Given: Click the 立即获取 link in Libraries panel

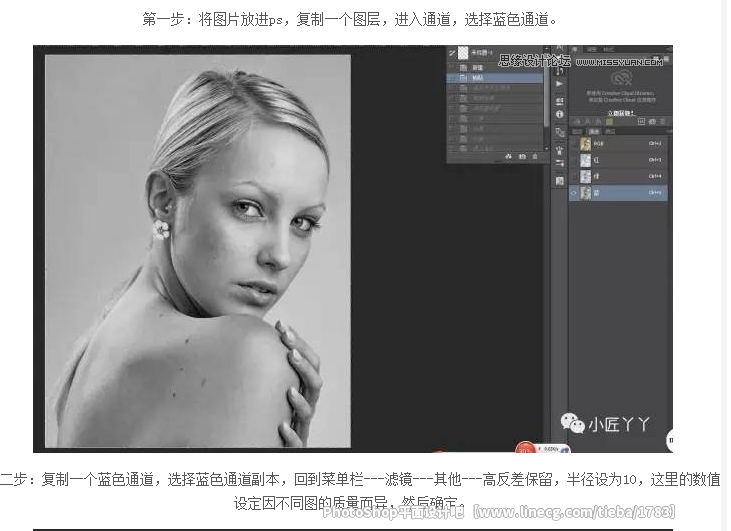Looking at the screenshot, I should 621,113.
